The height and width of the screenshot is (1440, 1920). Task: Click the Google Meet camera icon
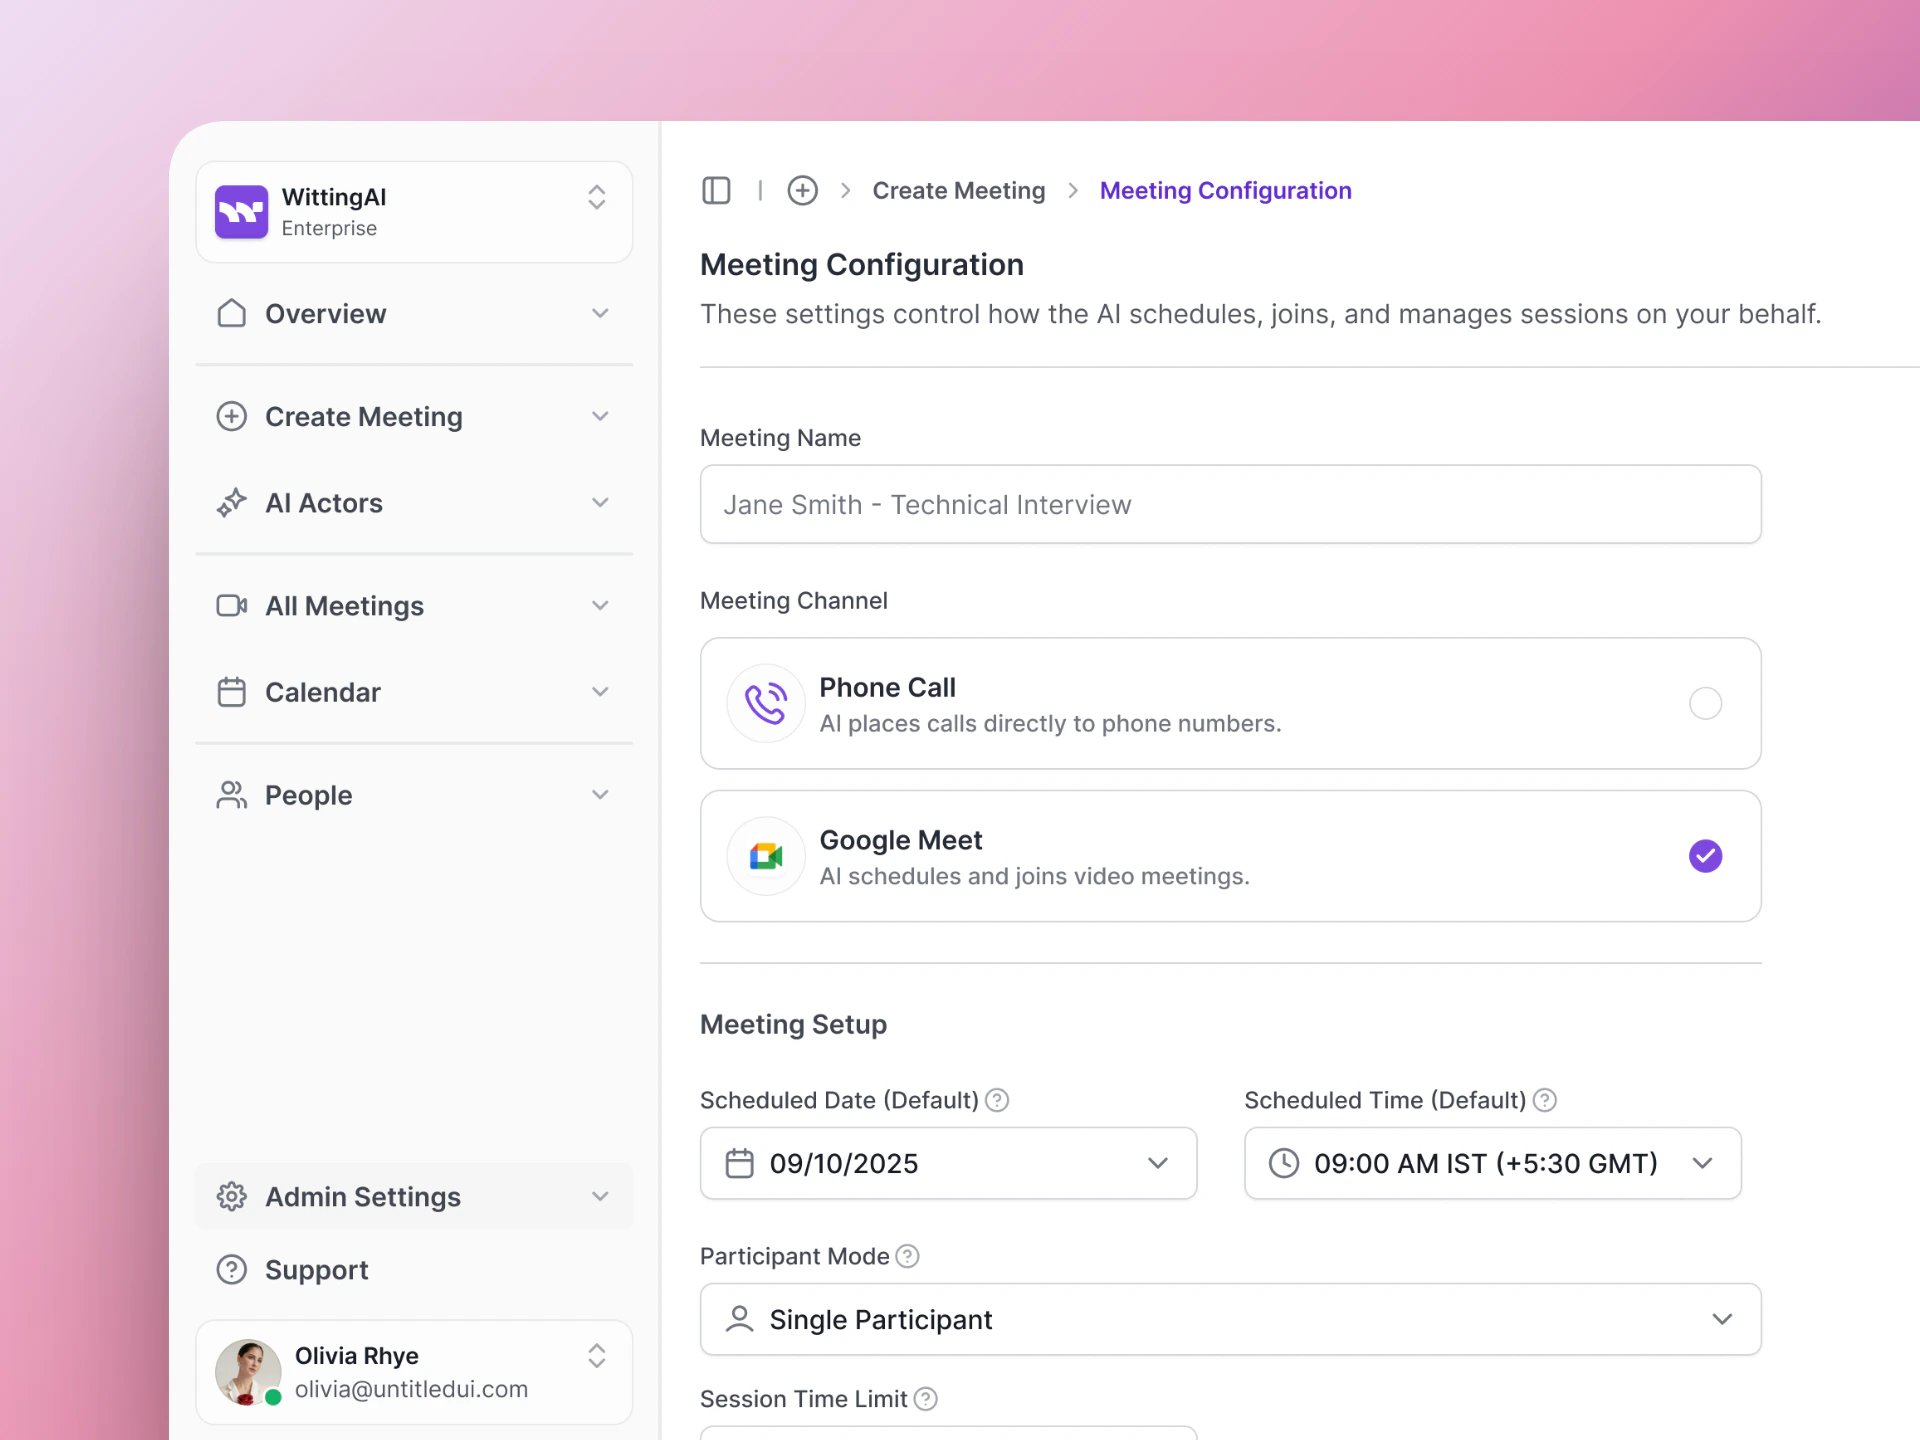[x=766, y=856]
